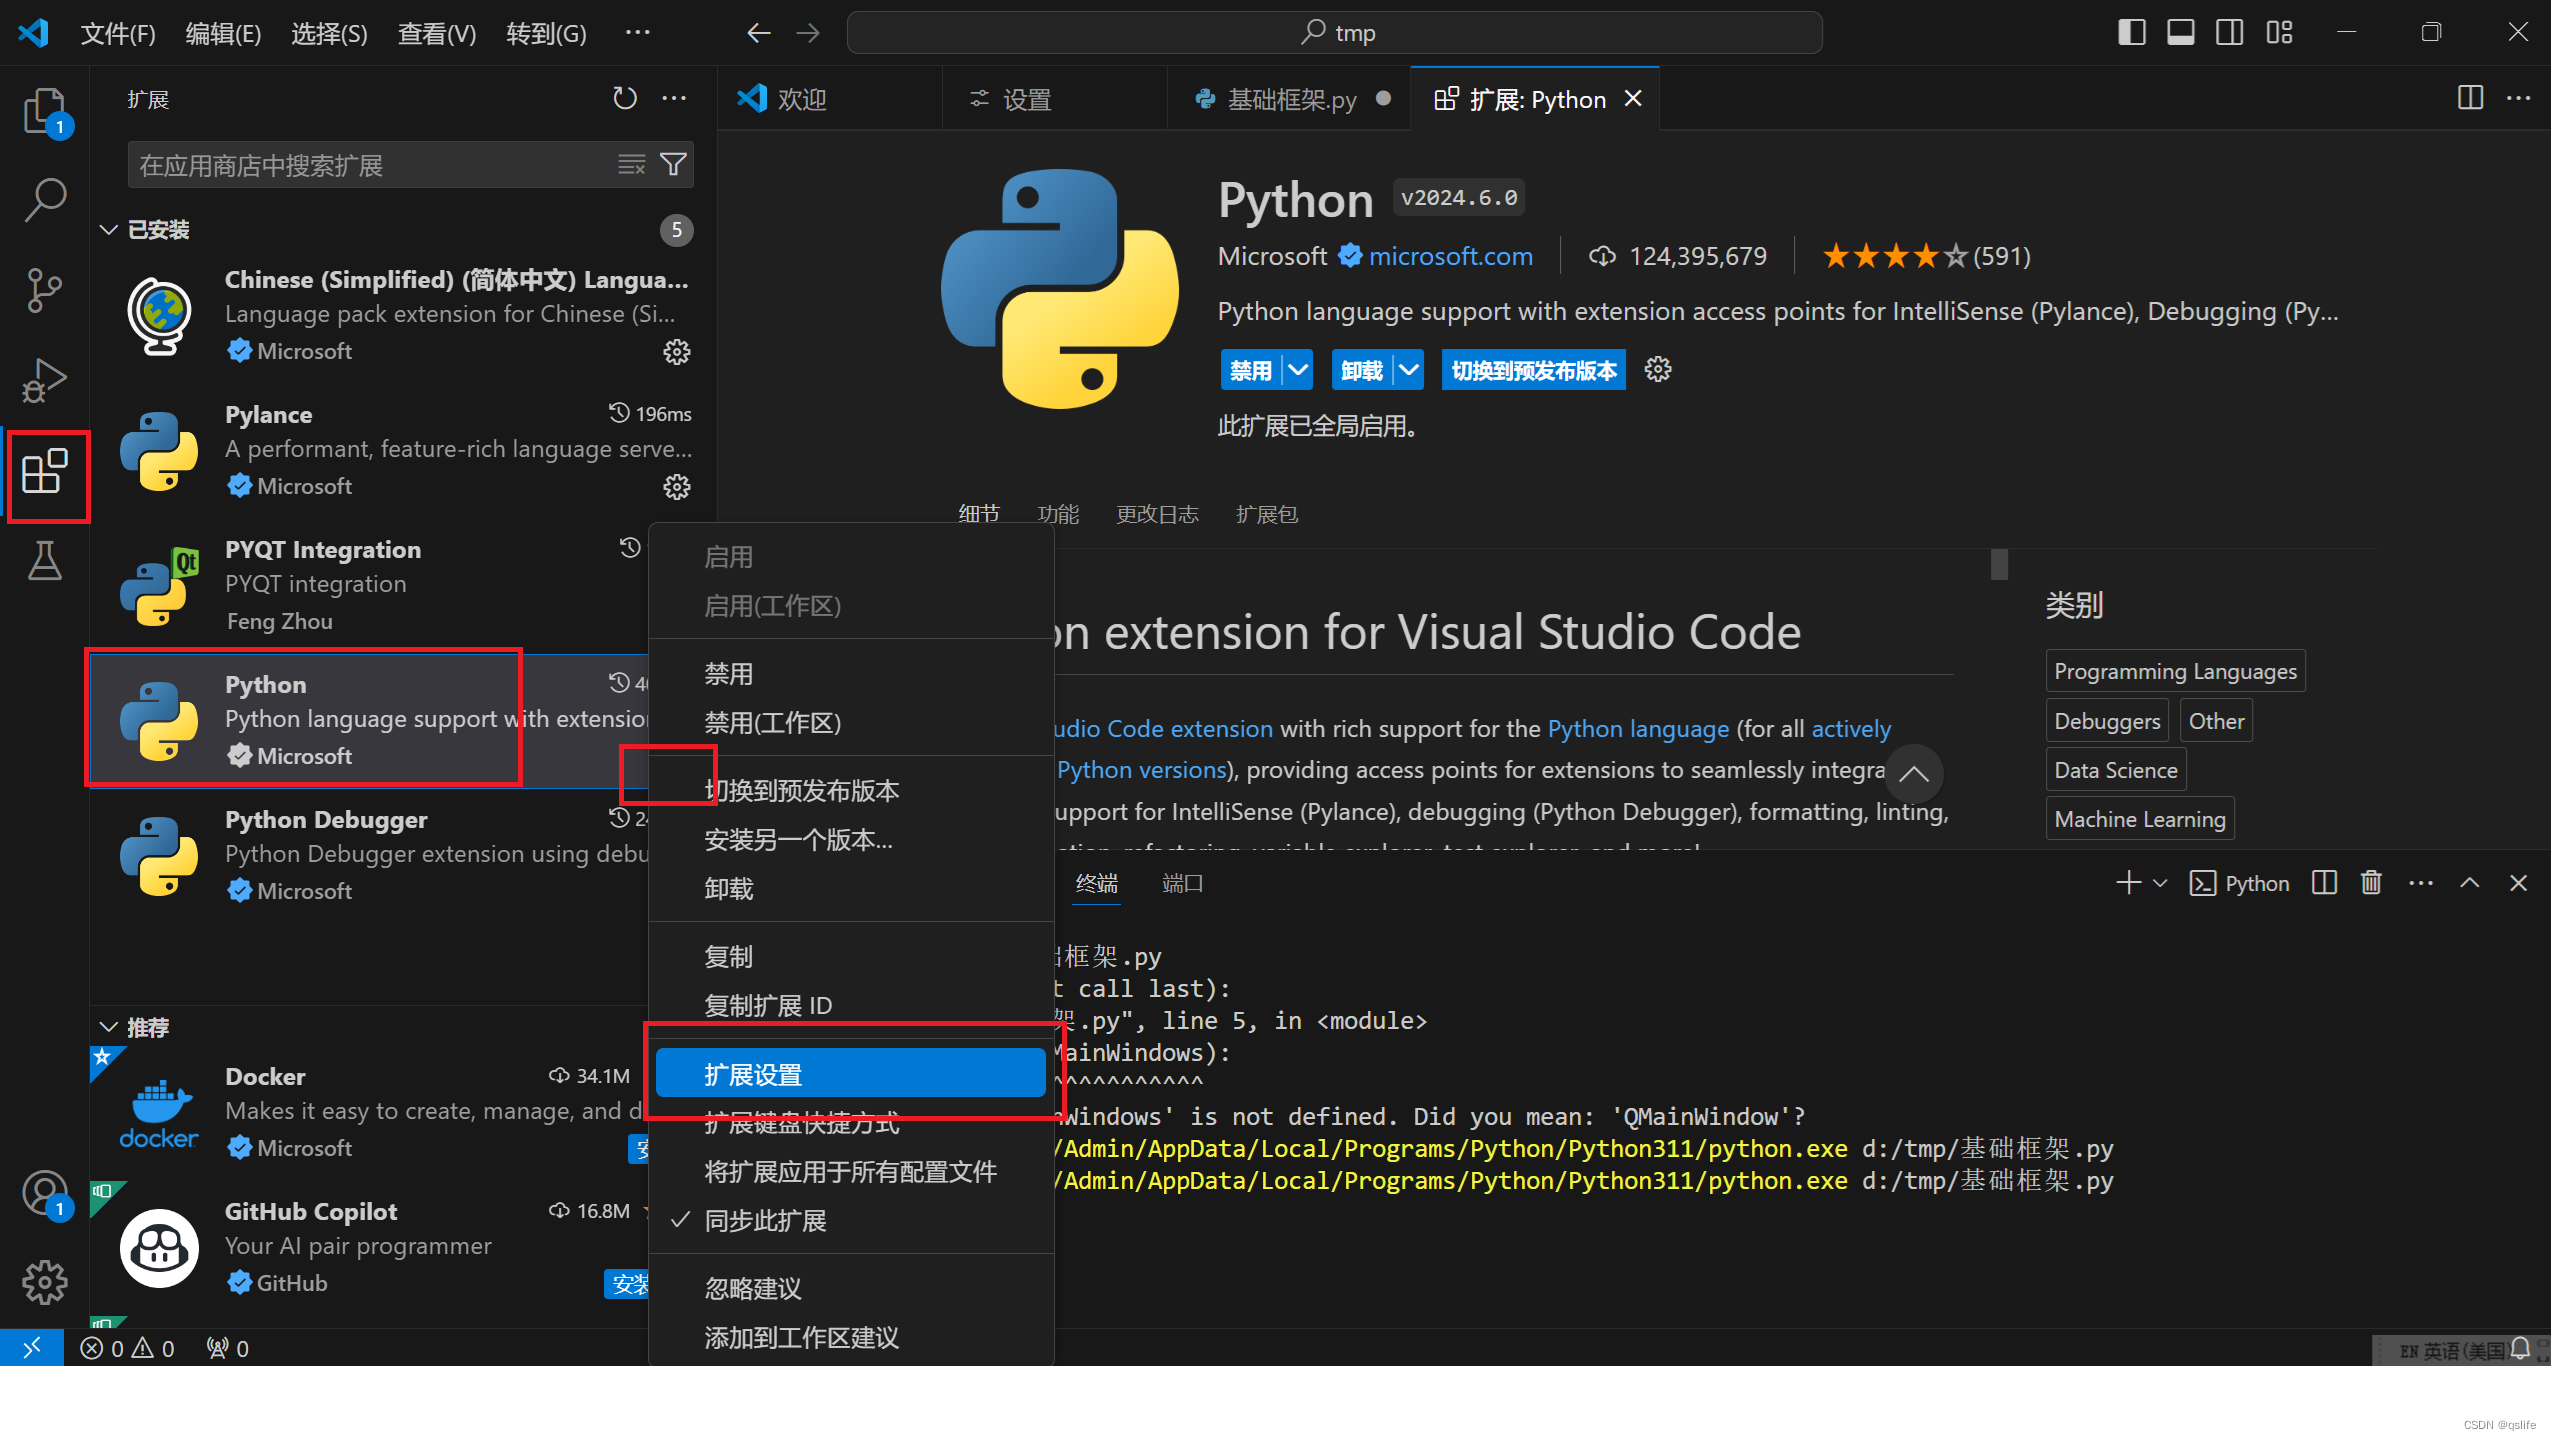Click the Pylance extension settings gear icon
The image size is (2551, 1440).
(676, 487)
